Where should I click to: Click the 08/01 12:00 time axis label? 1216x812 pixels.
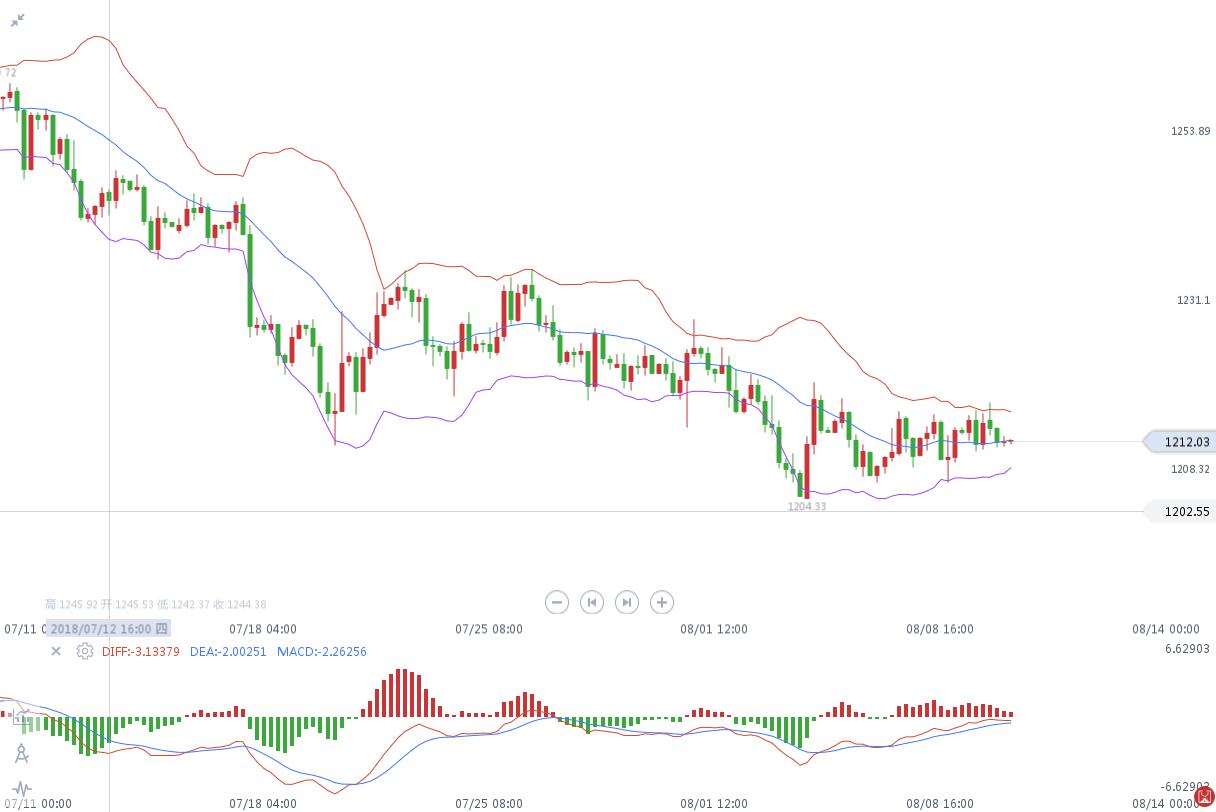714,629
